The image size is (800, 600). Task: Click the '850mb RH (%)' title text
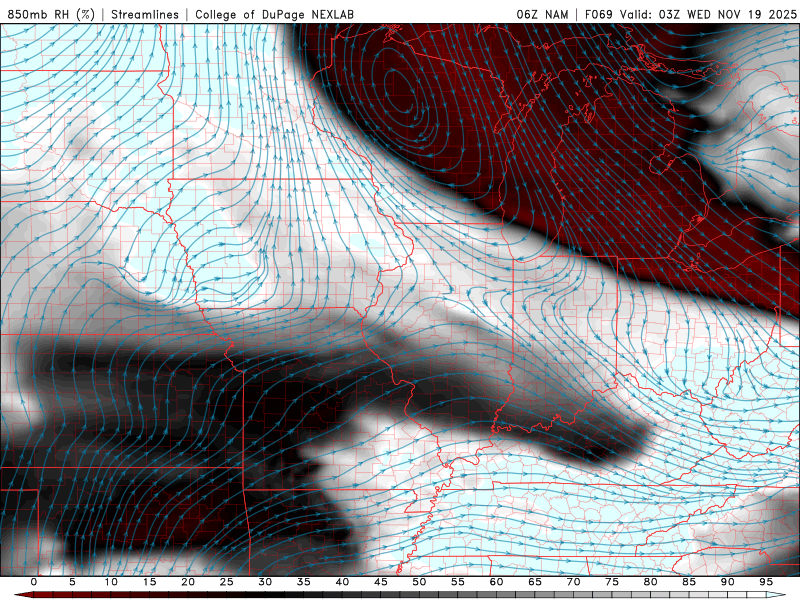click(x=51, y=14)
